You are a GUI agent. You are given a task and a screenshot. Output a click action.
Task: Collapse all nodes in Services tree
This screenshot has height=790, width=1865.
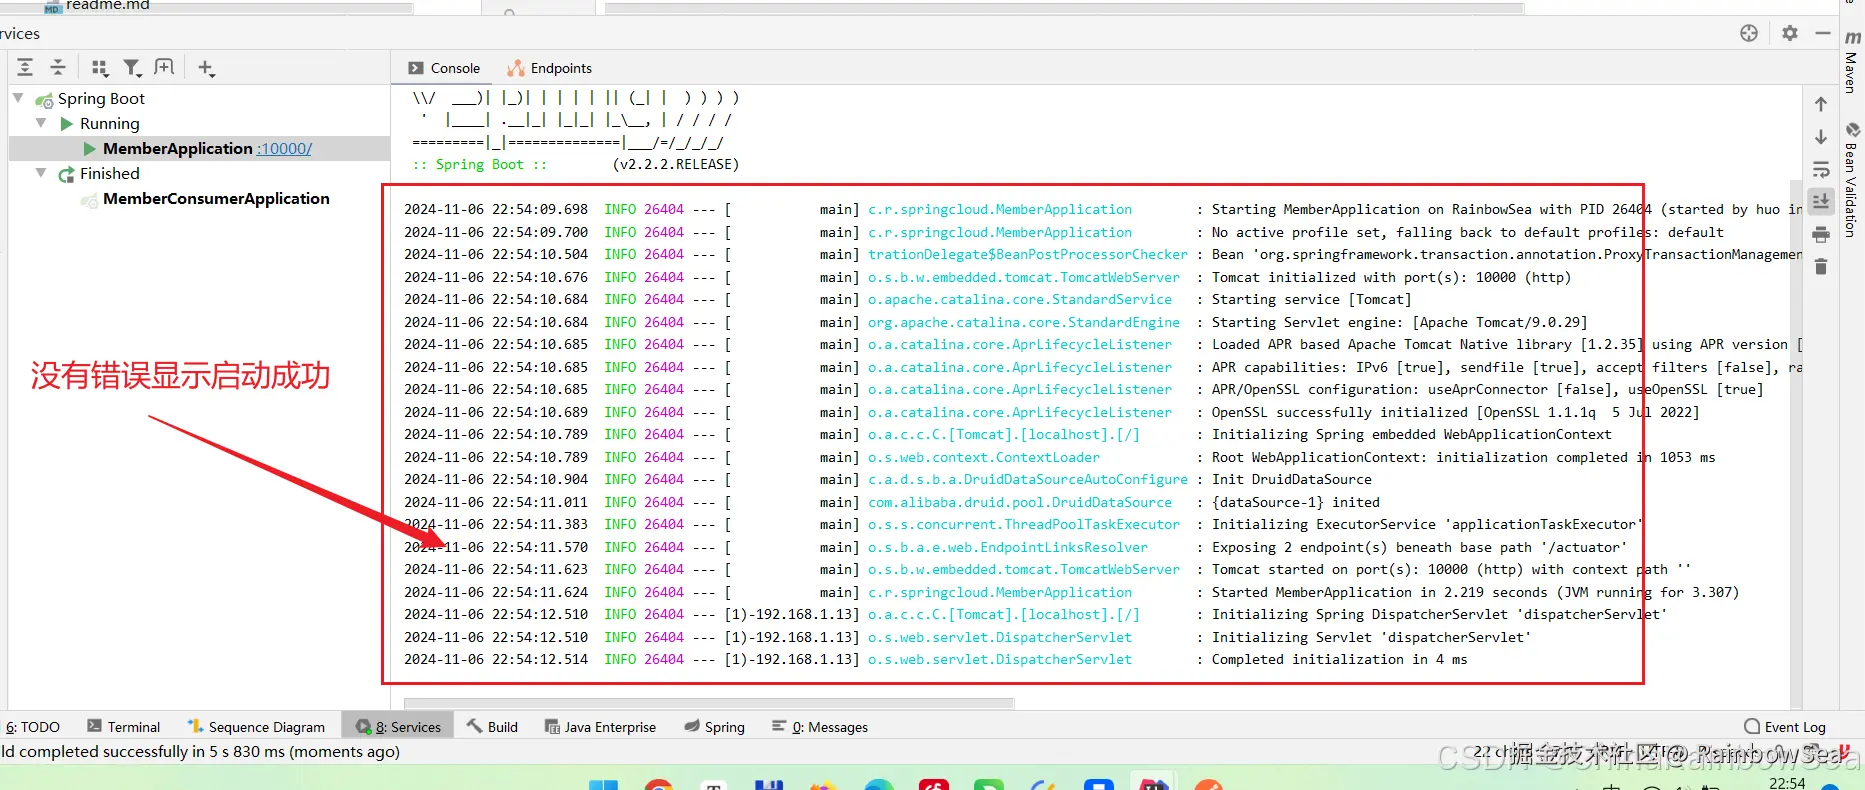pyautogui.click(x=58, y=67)
